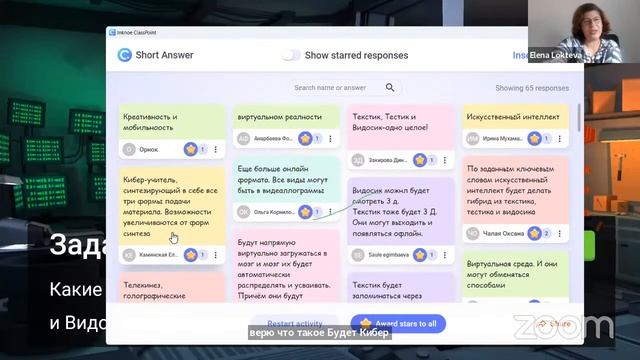The height and width of the screenshot is (360, 640).
Task: Open more options for Каминская Ел... card
Action: point(216,255)
